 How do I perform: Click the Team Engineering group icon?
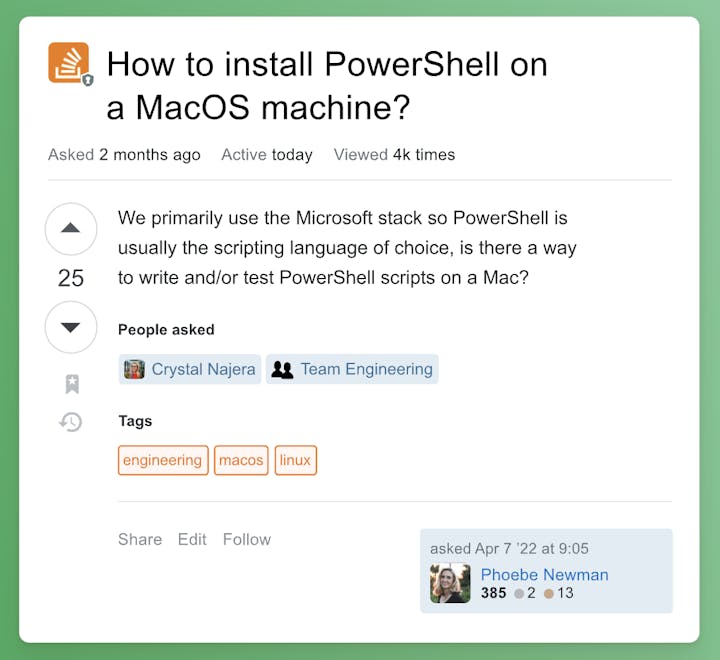283,369
